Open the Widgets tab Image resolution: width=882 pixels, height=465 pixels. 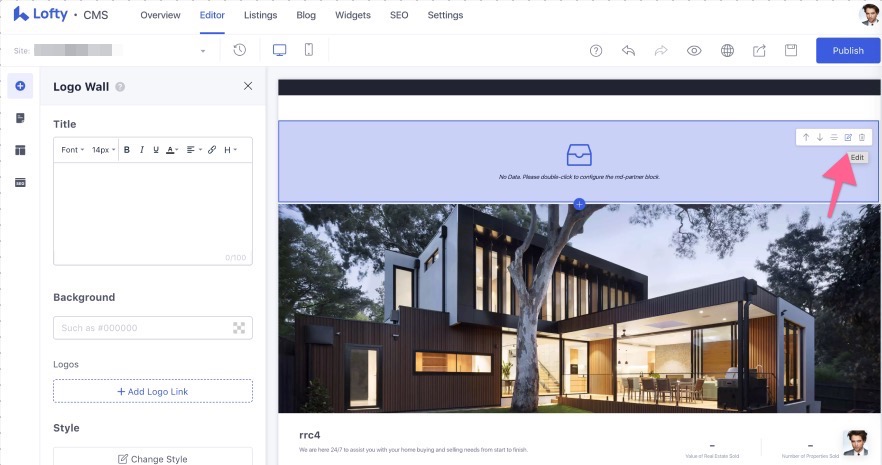pyautogui.click(x=353, y=16)
